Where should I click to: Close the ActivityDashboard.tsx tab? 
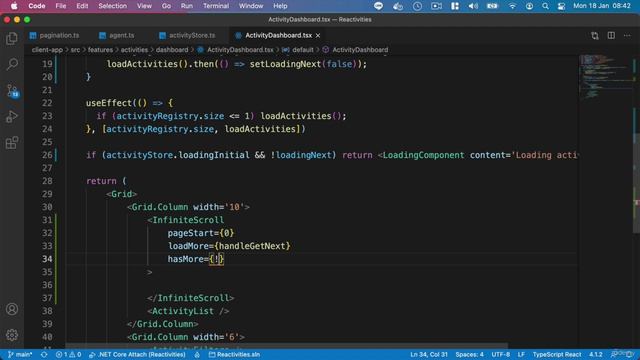tap(318, 36)
